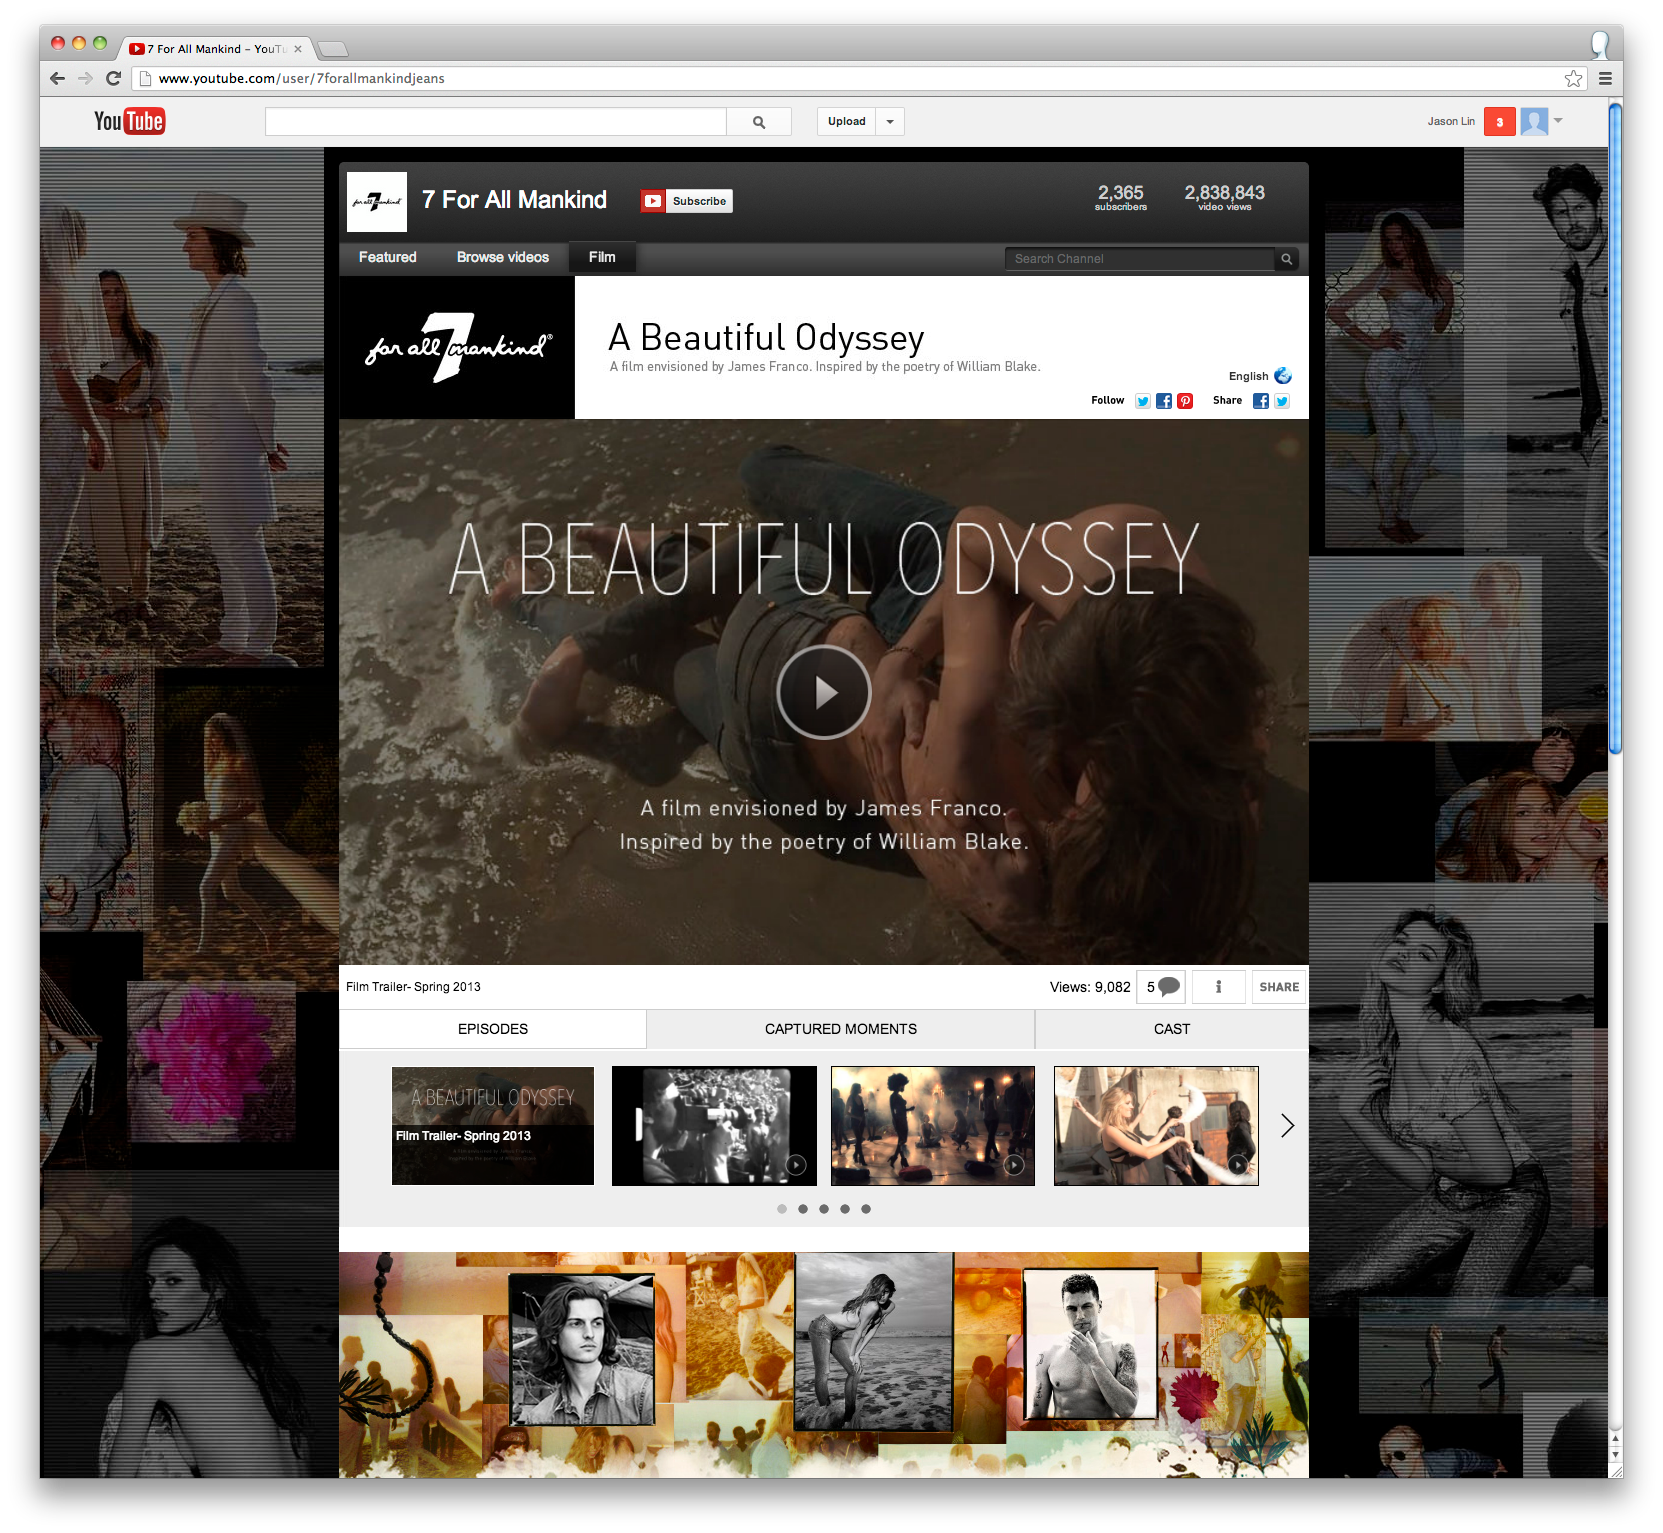Open a new browser tab
Viewport: 1663px width, 1533px height.
pyautogui.click(x=332, y=49)
